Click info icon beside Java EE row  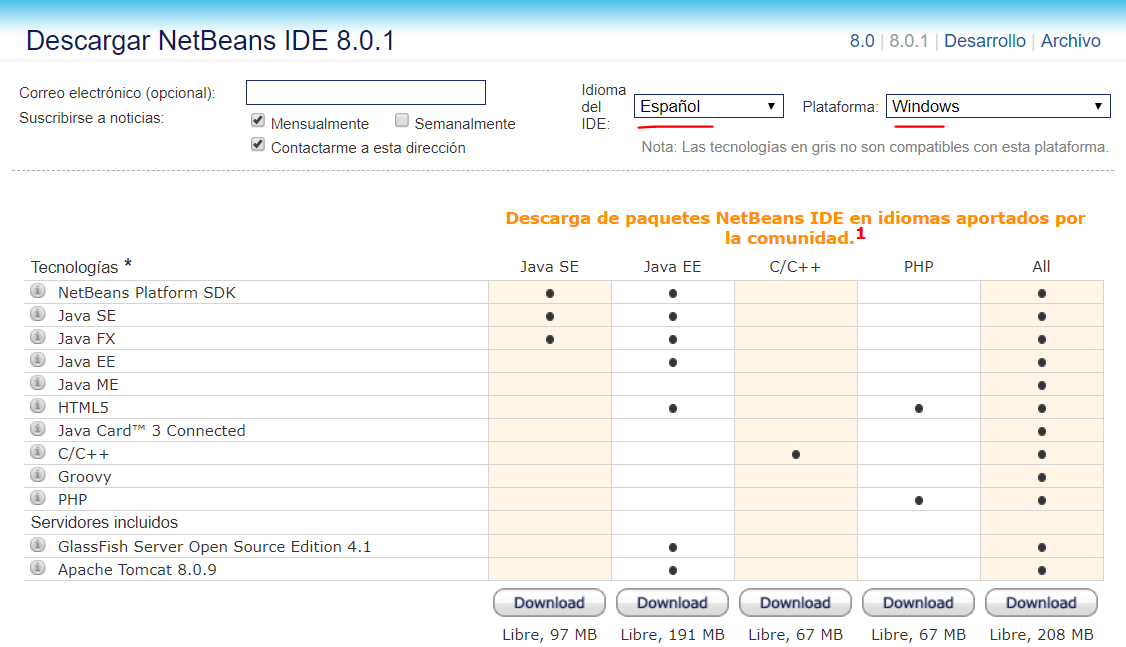click(38, 360)
